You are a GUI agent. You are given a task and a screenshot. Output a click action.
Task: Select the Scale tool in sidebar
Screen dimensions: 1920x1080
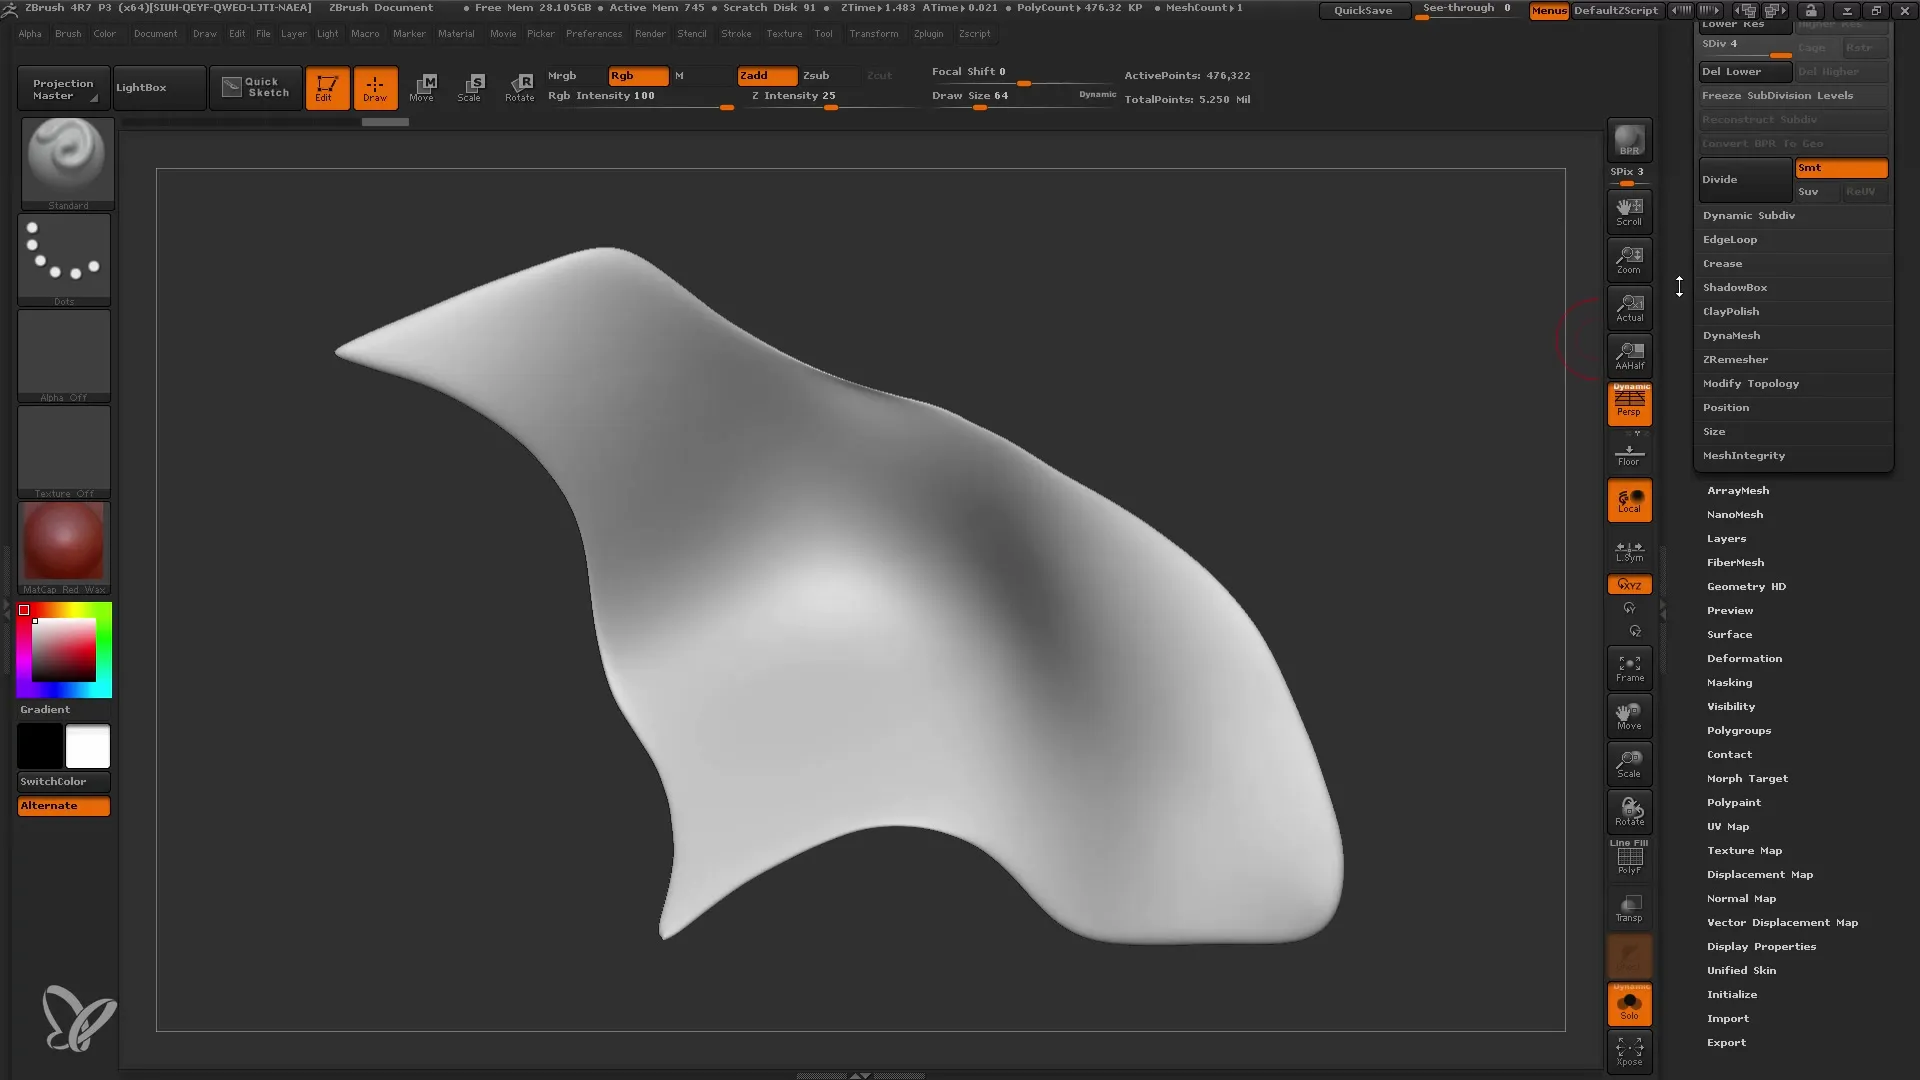click(x=1629, y=764)
